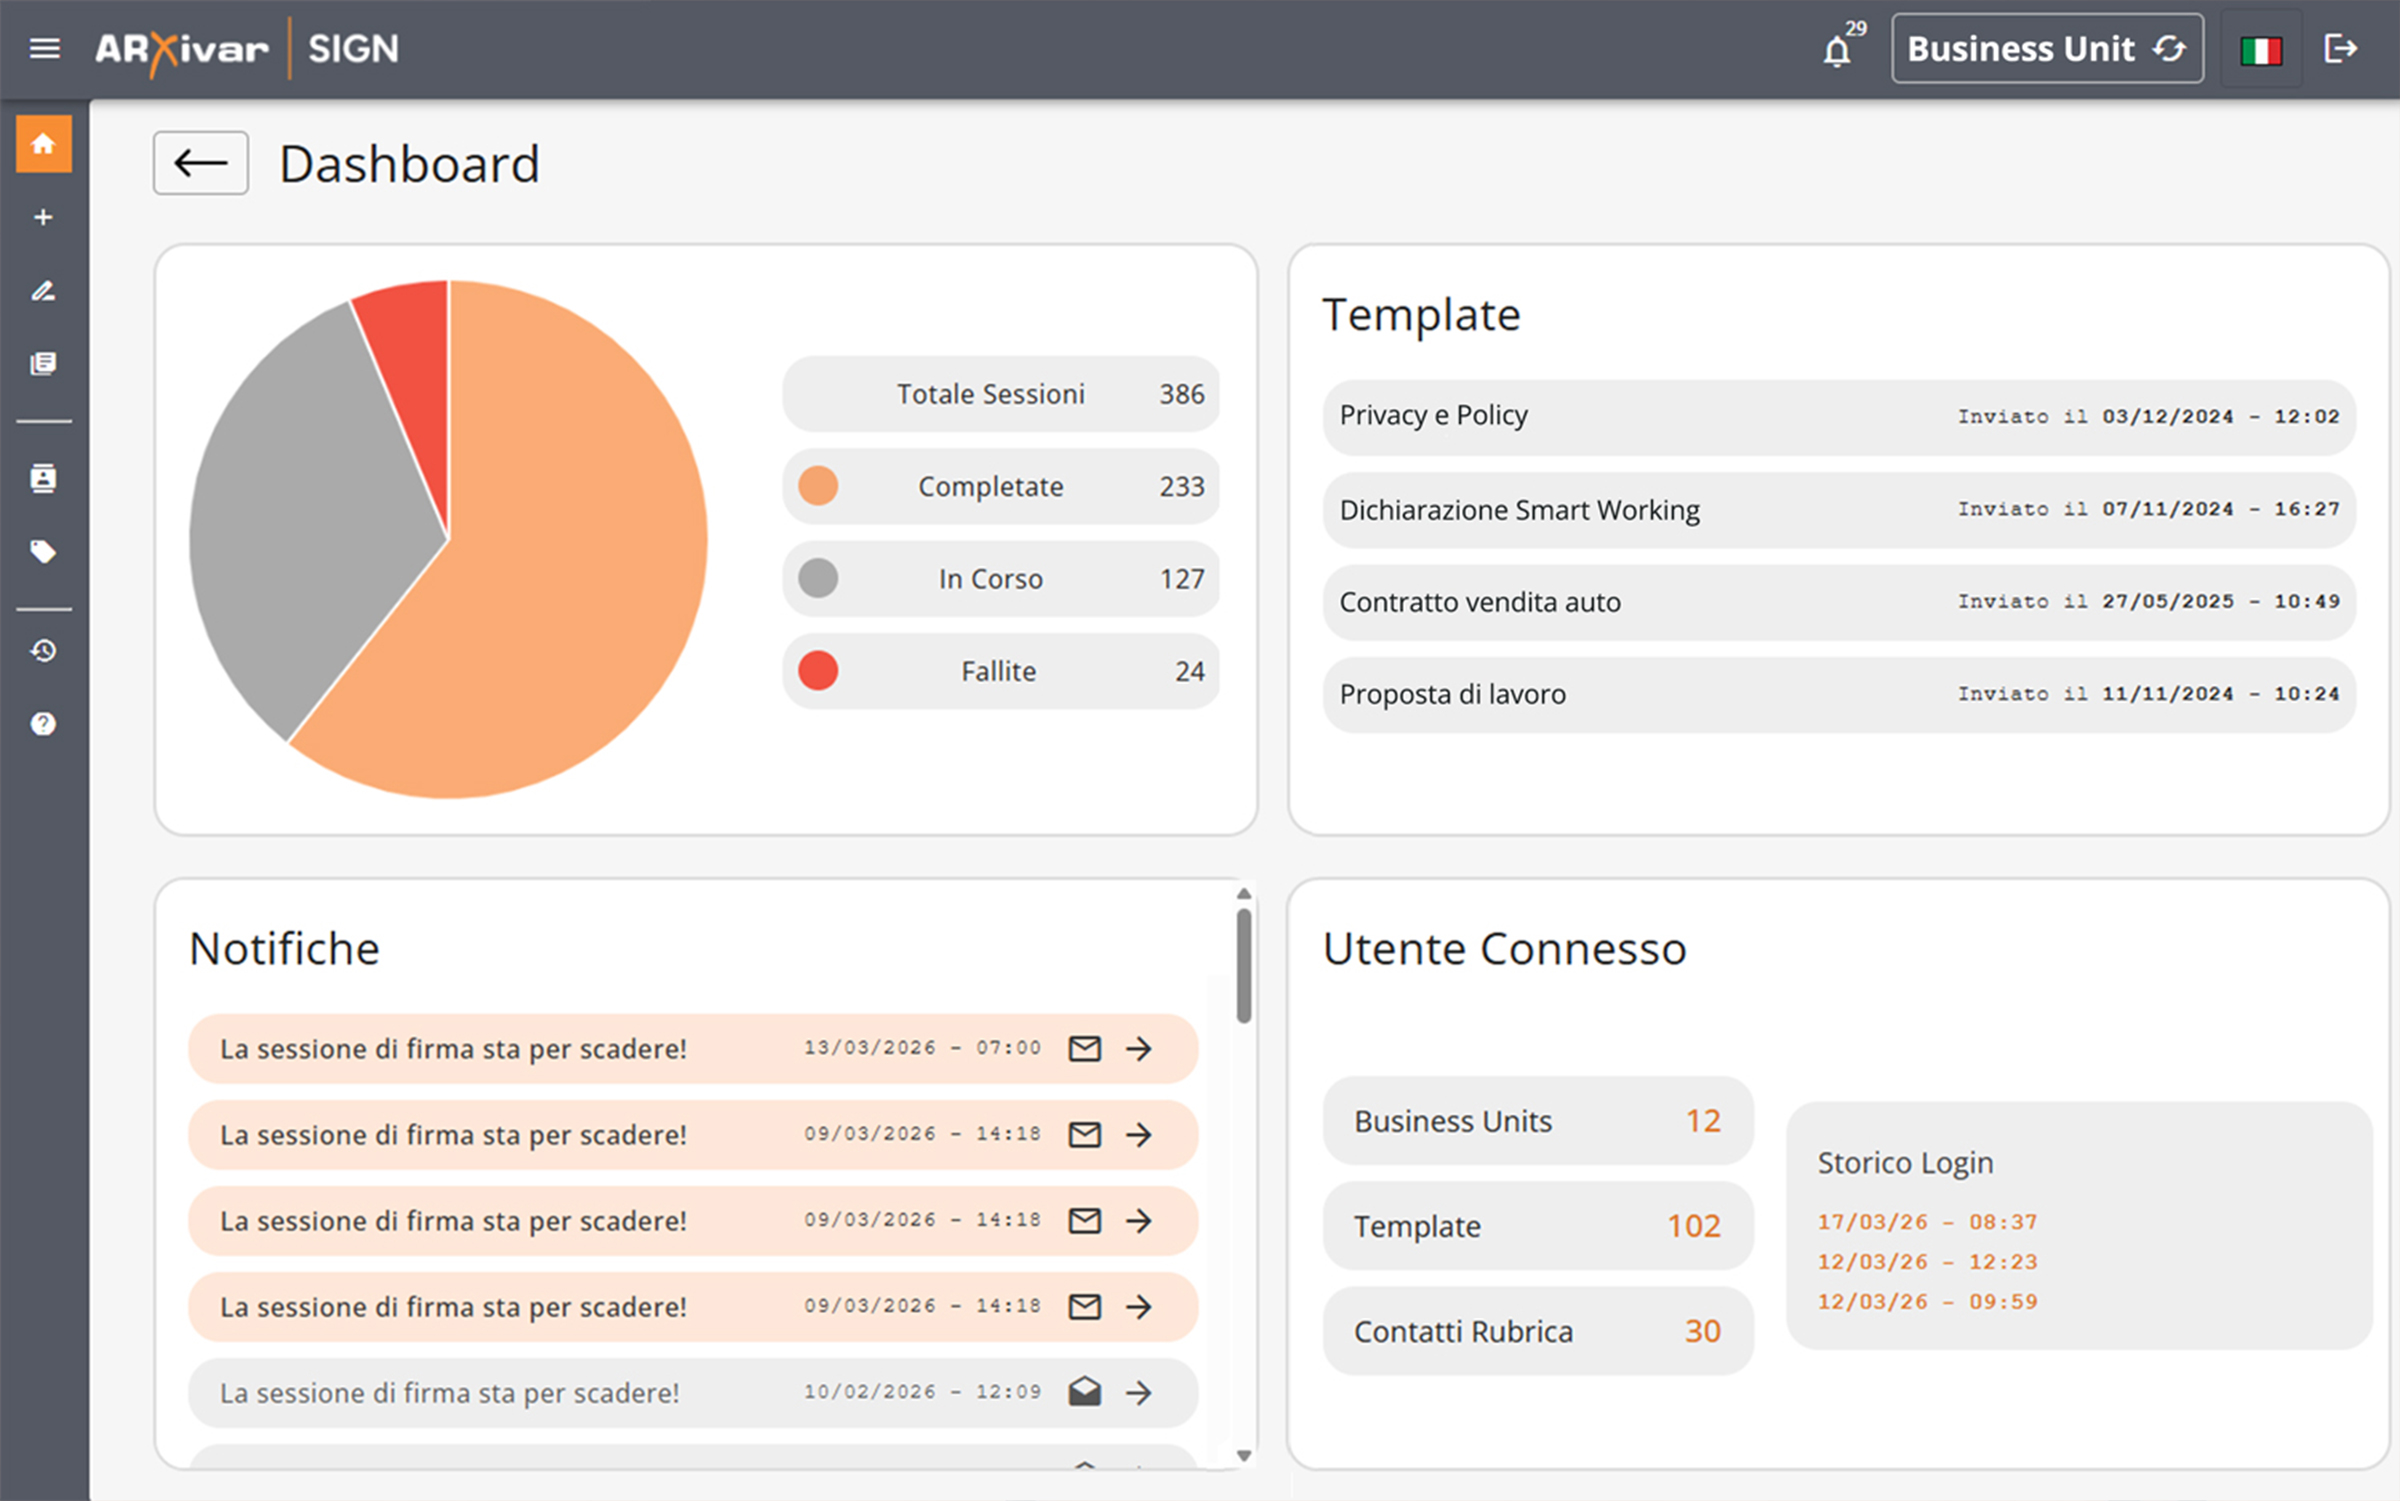Open the history clock sidebar icon
Screen dimensions: 2400x1501
click(43, 651)
